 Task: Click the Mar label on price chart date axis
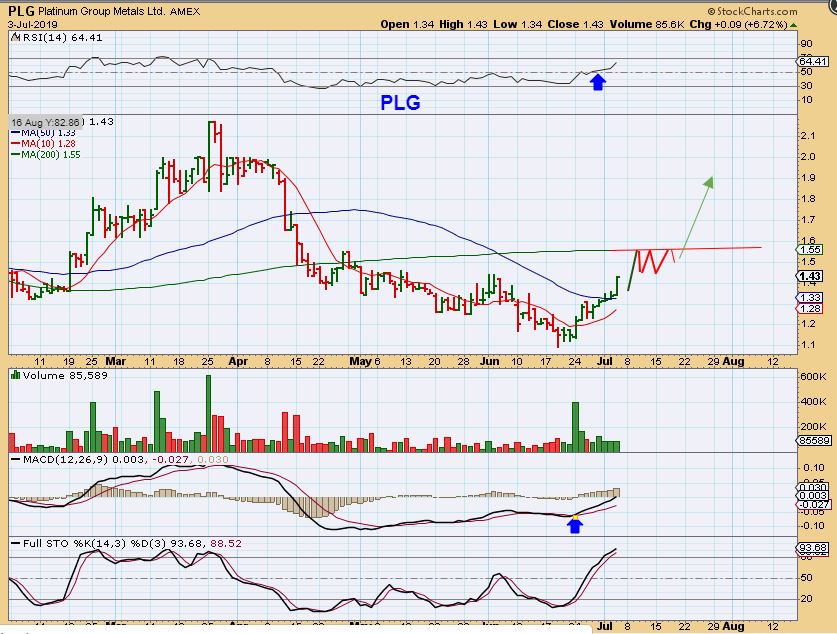[115, 361]
